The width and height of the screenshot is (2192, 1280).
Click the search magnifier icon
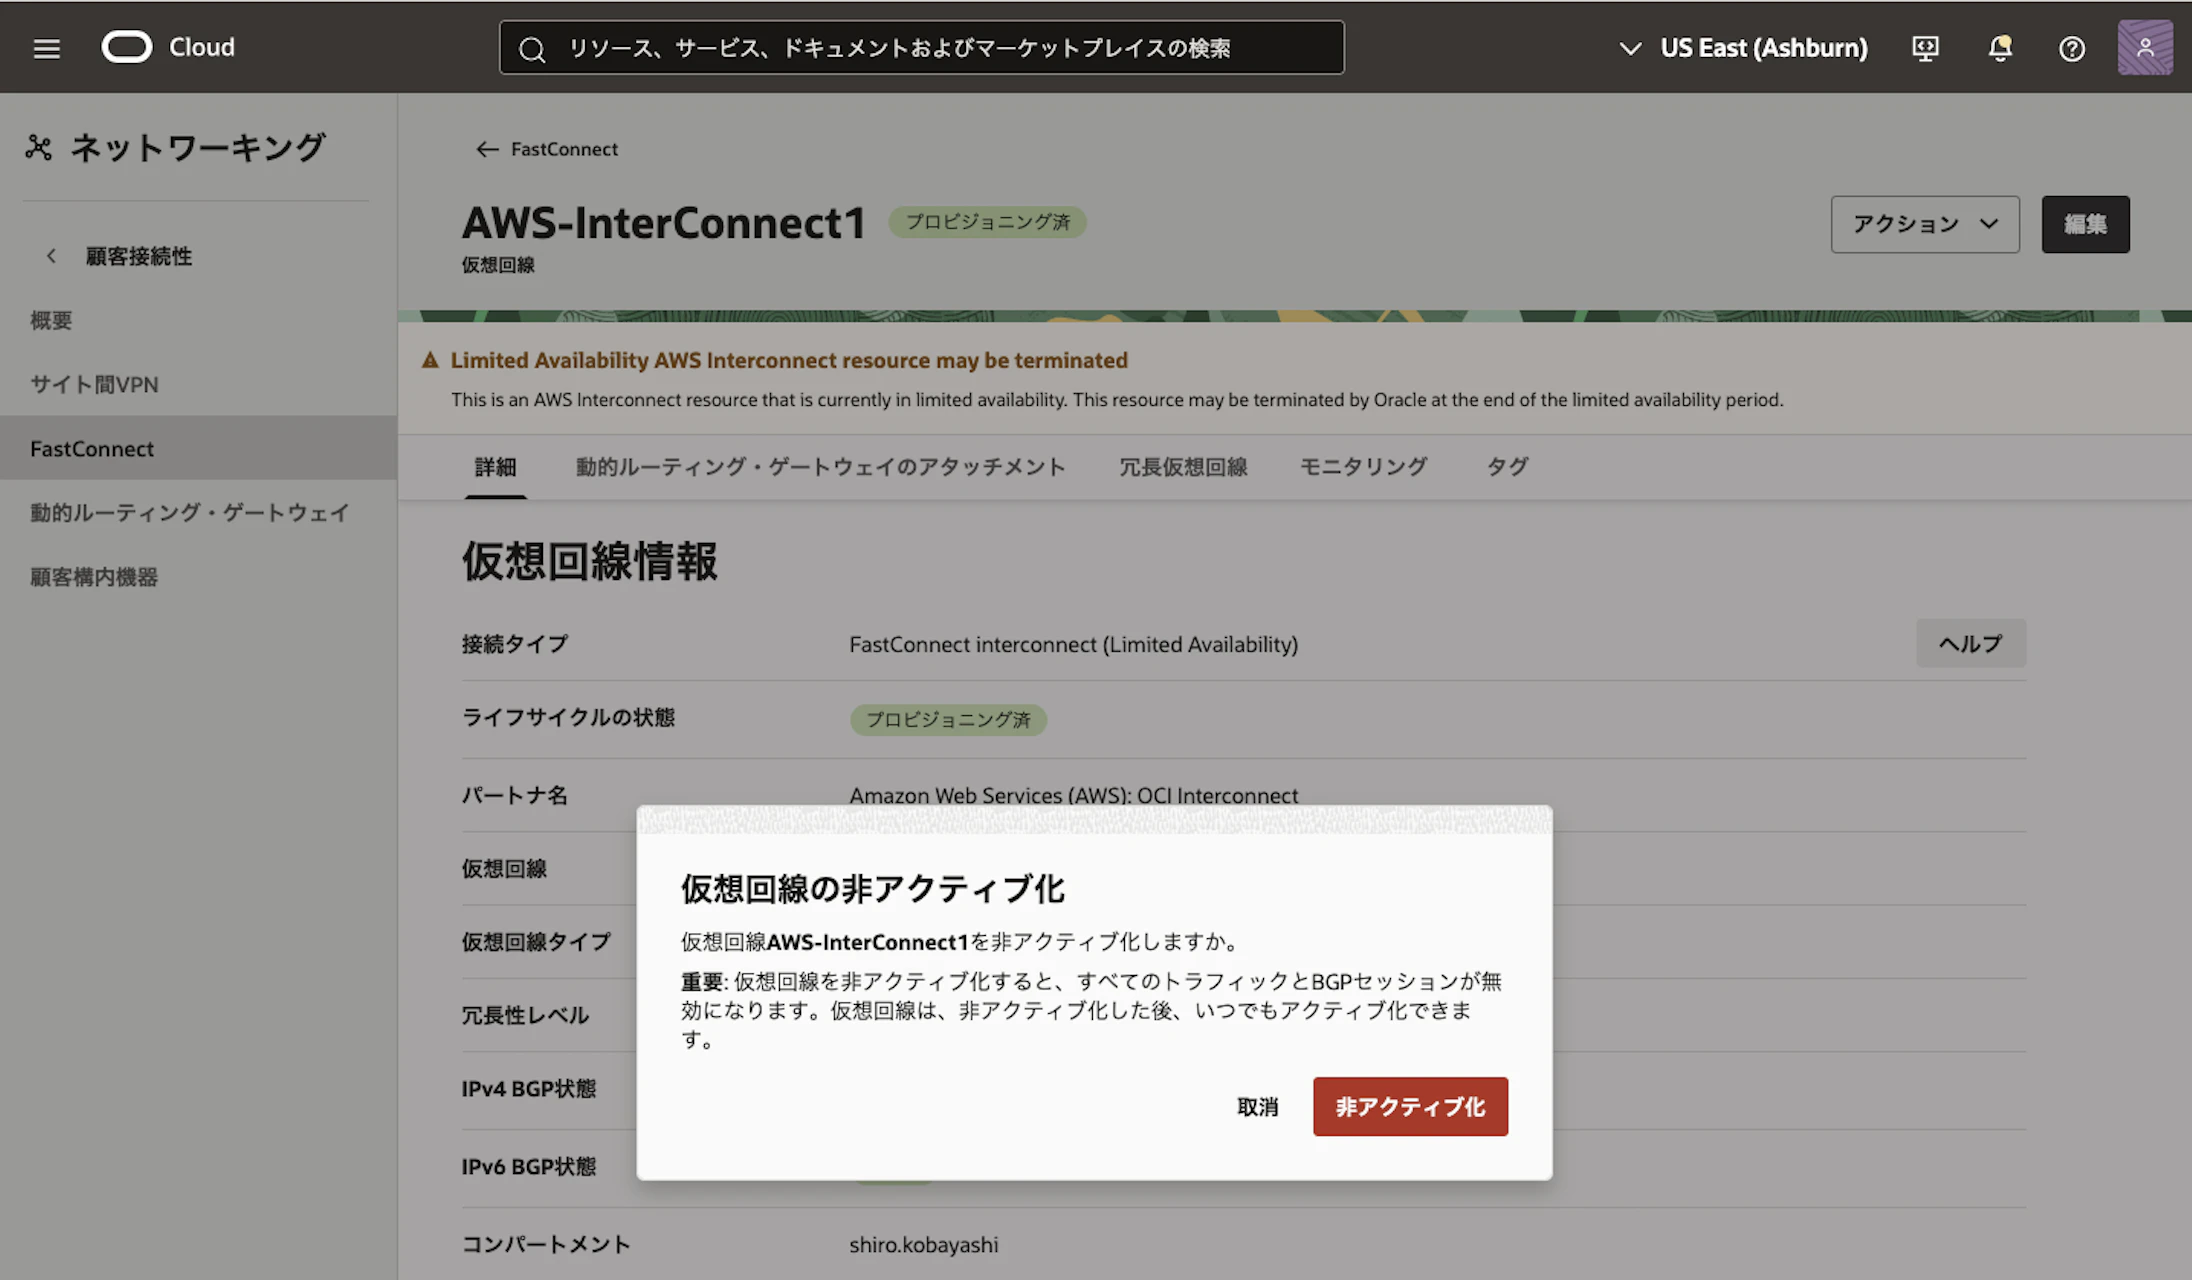(x=532, y=49)
